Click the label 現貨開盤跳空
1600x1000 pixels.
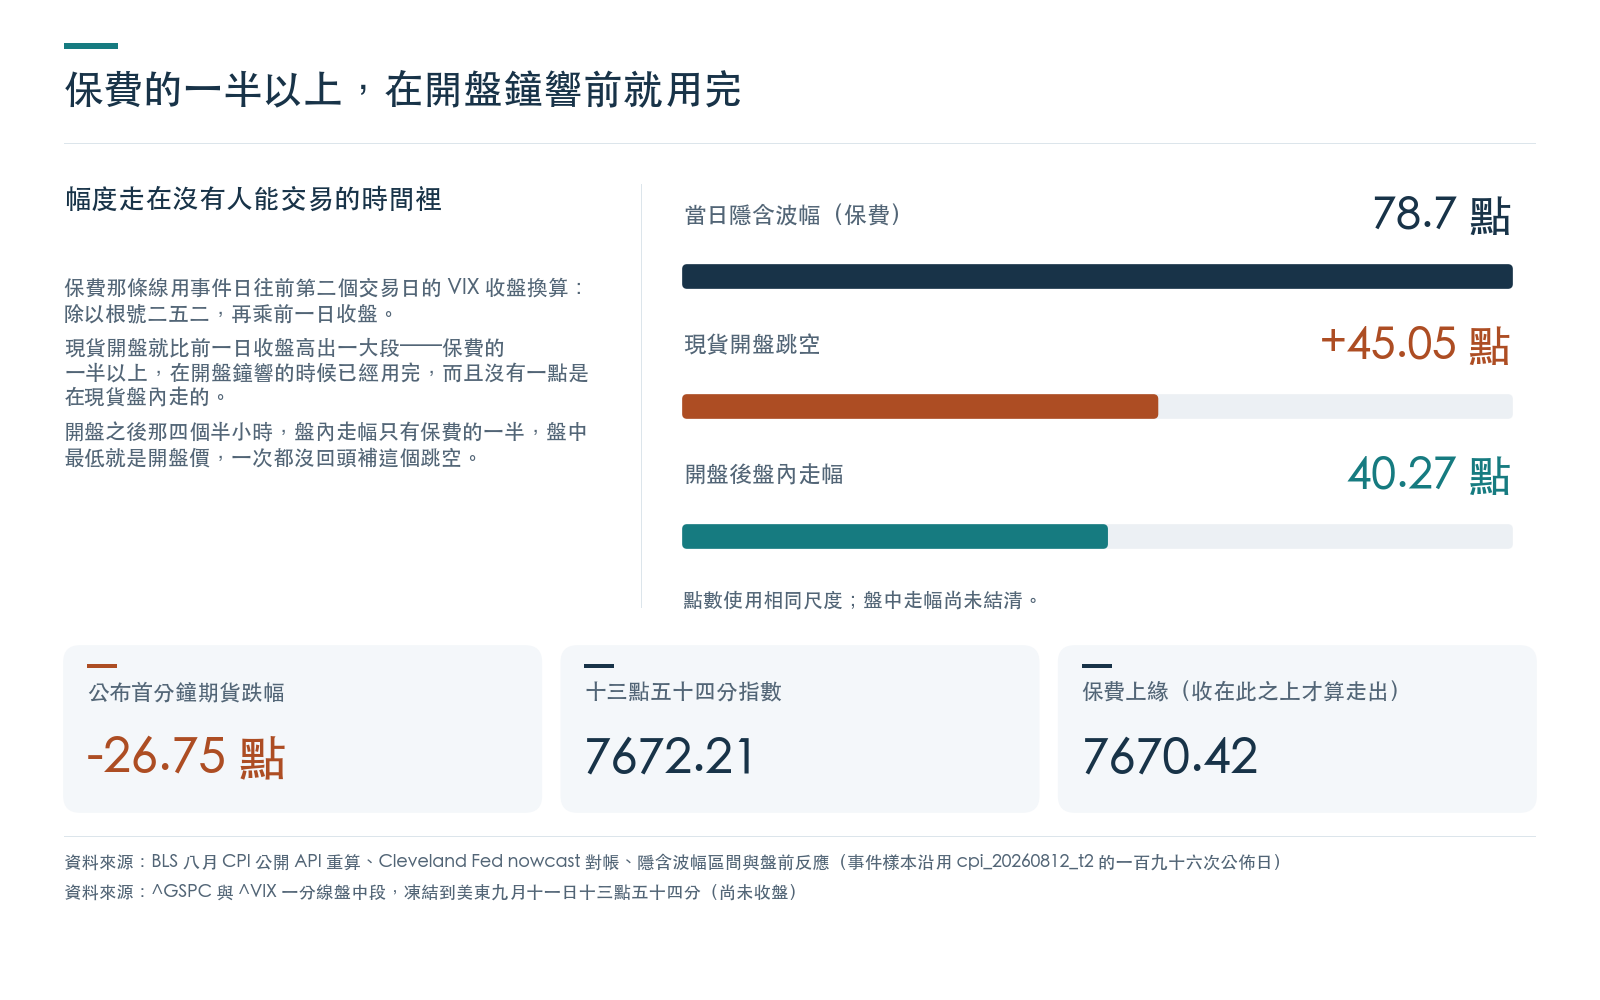pyautogui.click(x=752, y=345)
